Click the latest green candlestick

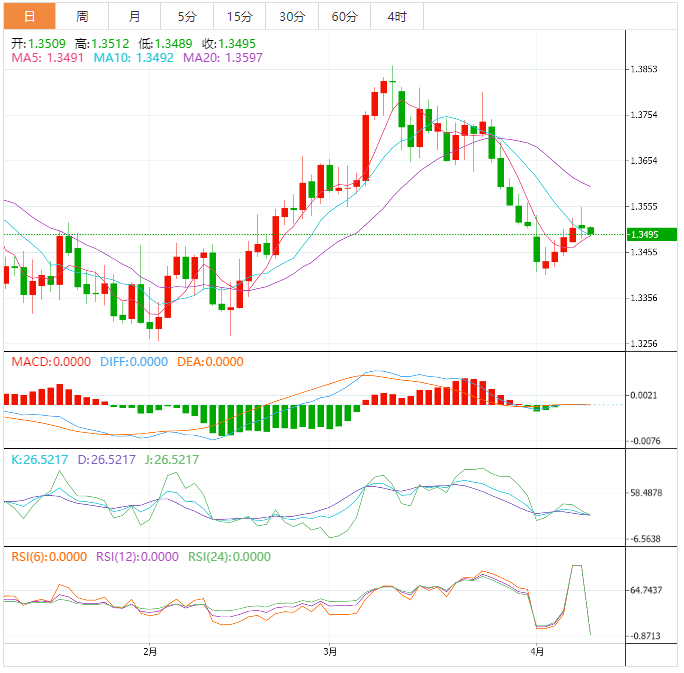click(591, 231)
